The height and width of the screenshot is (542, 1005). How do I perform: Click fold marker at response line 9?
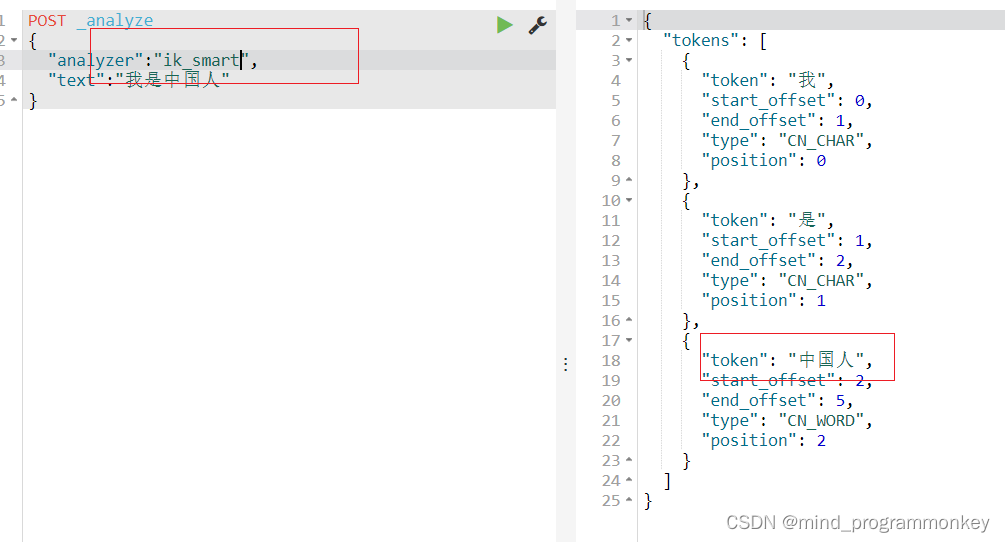pos(629,180)
